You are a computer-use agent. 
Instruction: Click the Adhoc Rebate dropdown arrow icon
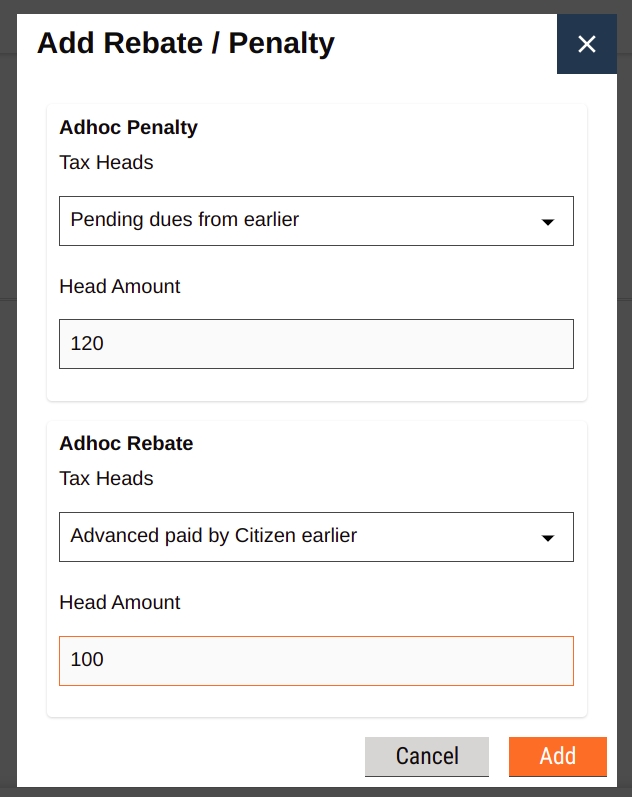[x=547, y=538]
